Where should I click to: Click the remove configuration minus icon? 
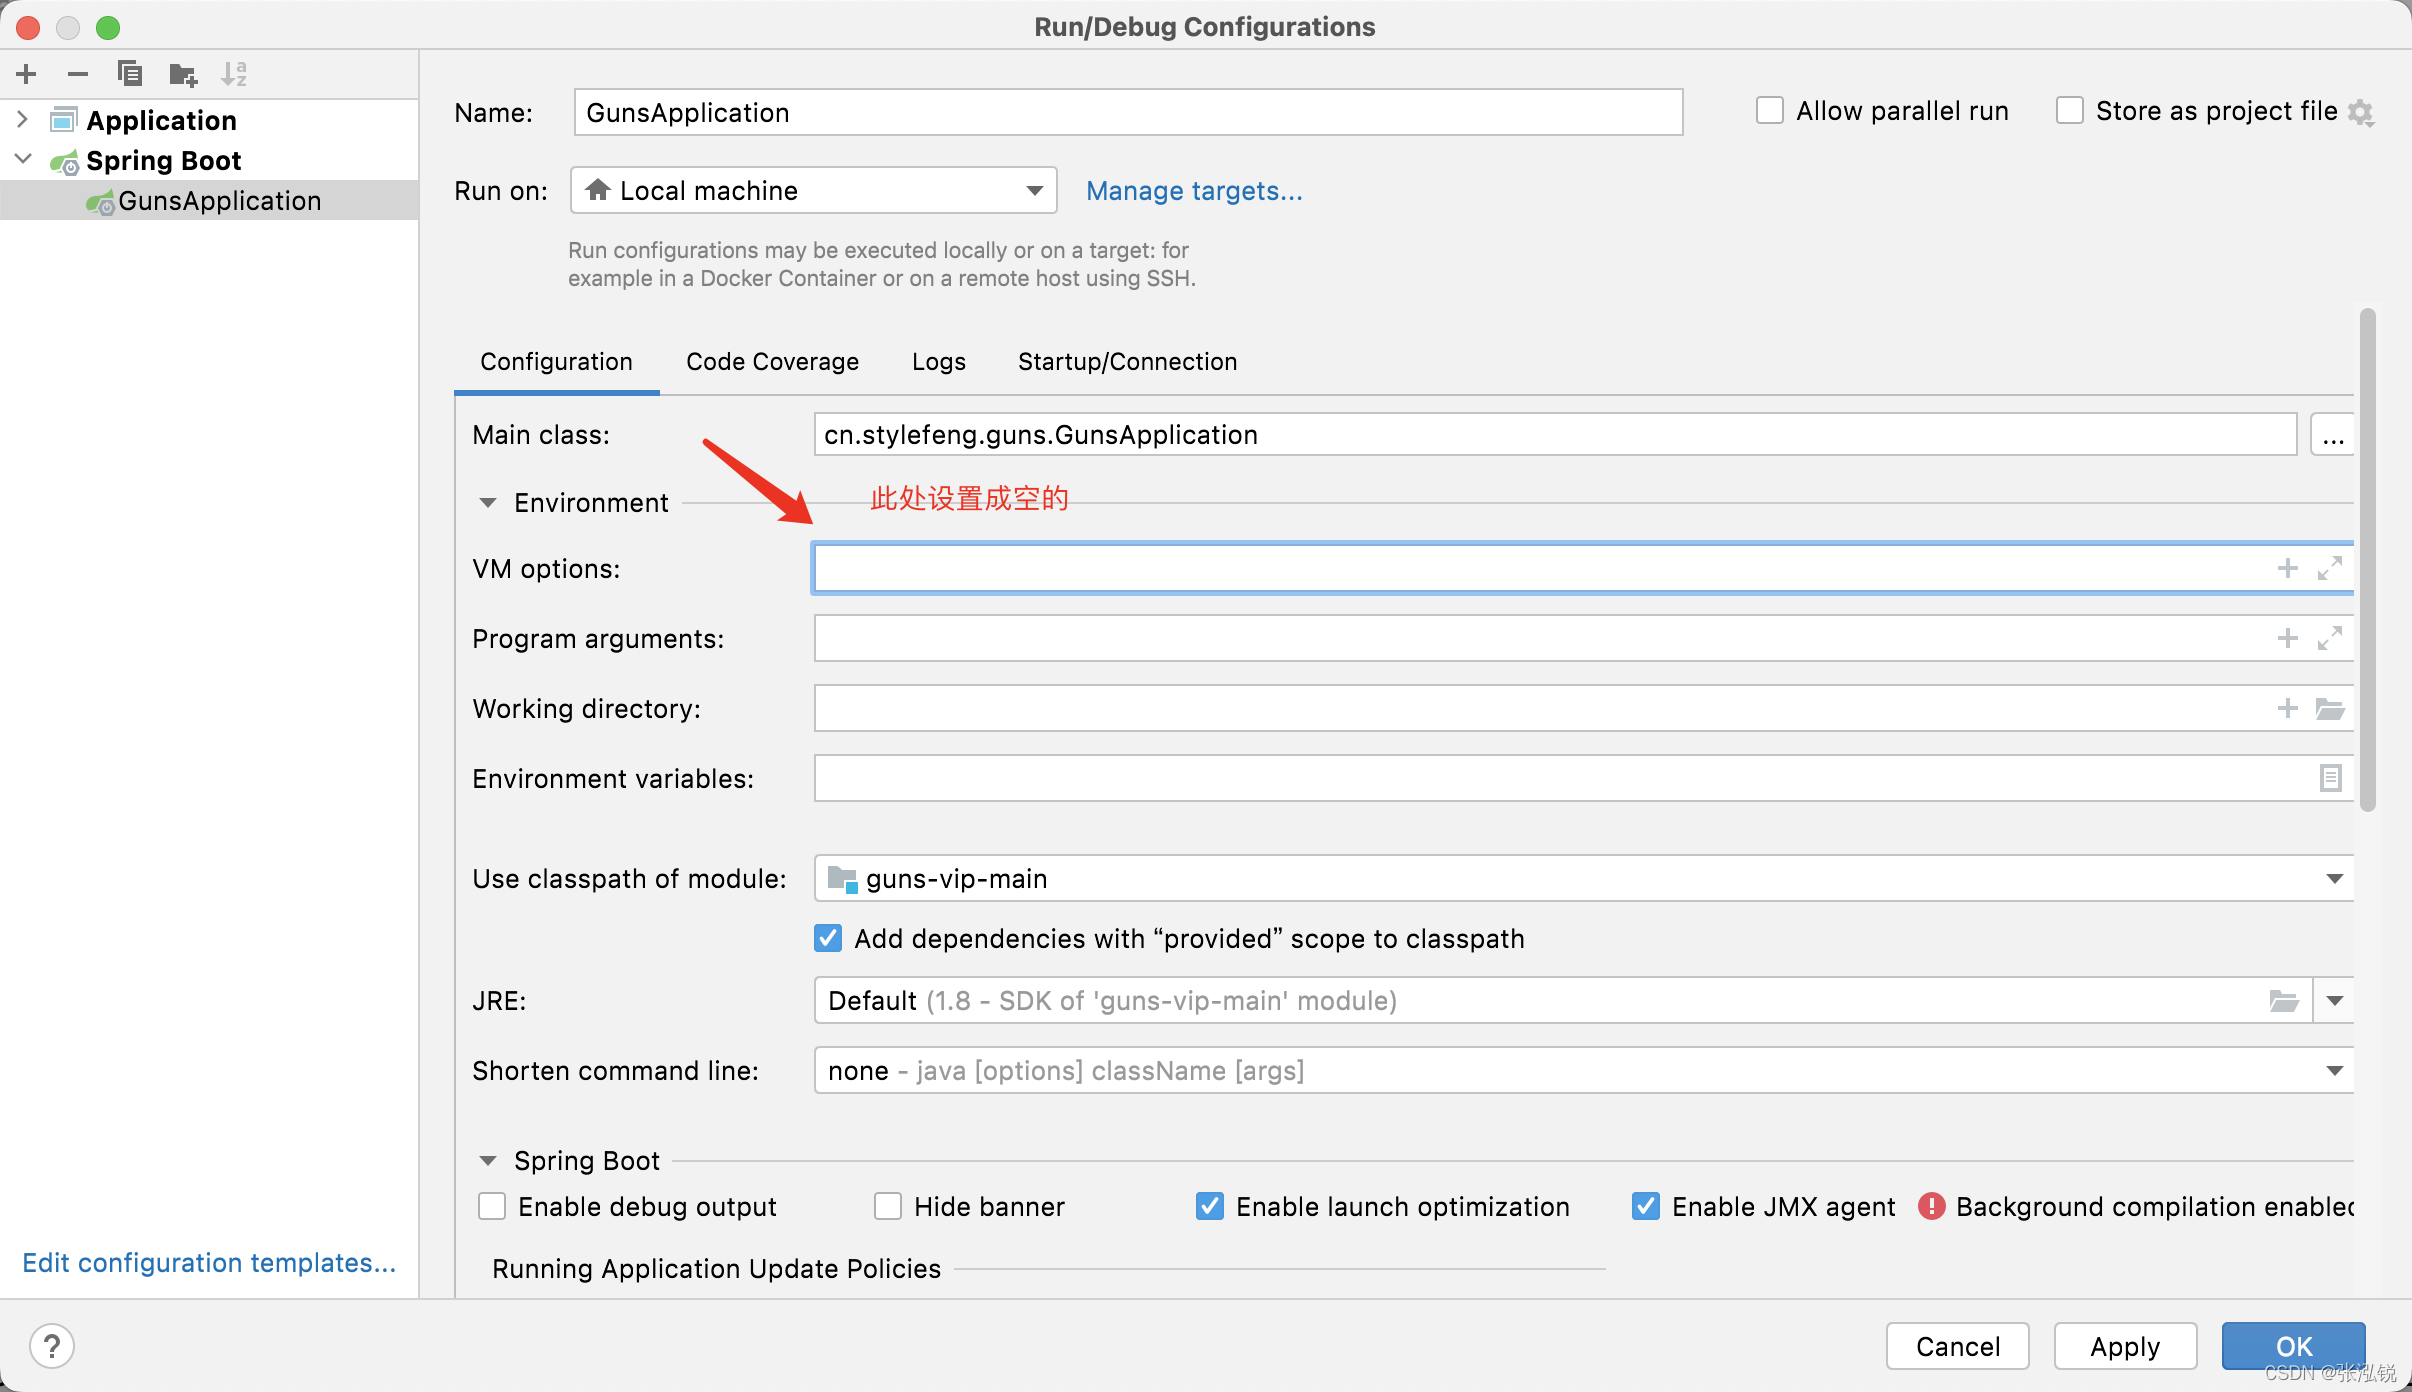click(78, 74)
